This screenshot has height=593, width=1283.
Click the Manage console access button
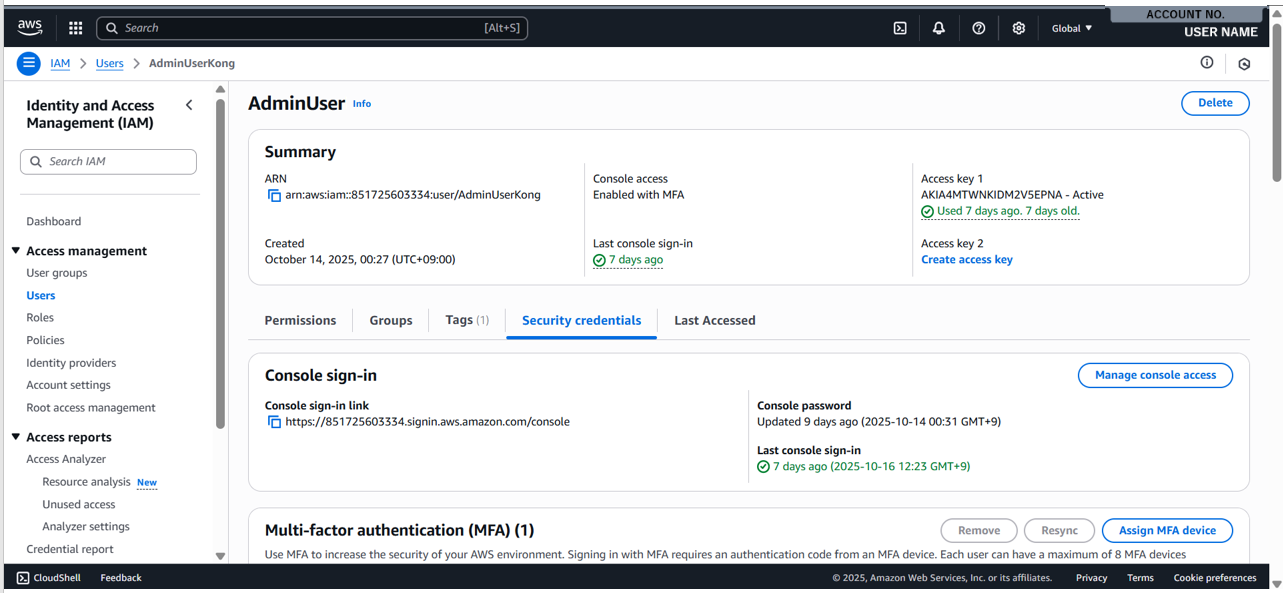[1154, 375]
